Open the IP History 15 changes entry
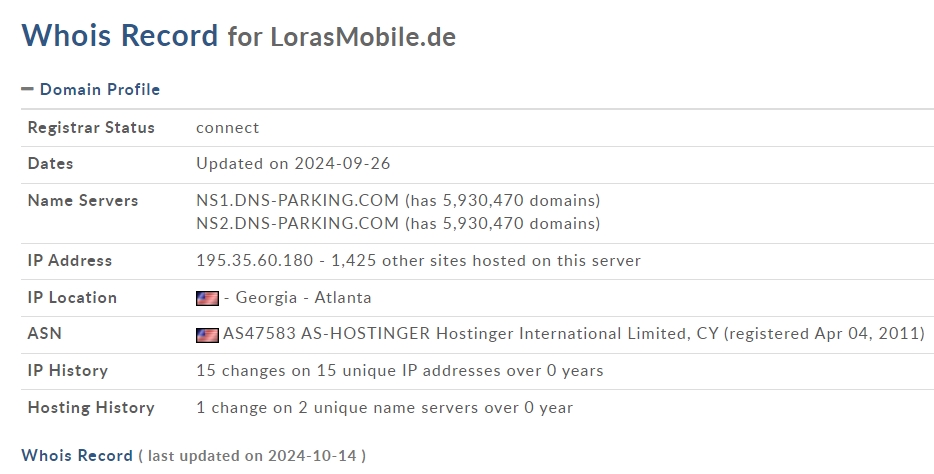The image size is (934, 474). 400,370
